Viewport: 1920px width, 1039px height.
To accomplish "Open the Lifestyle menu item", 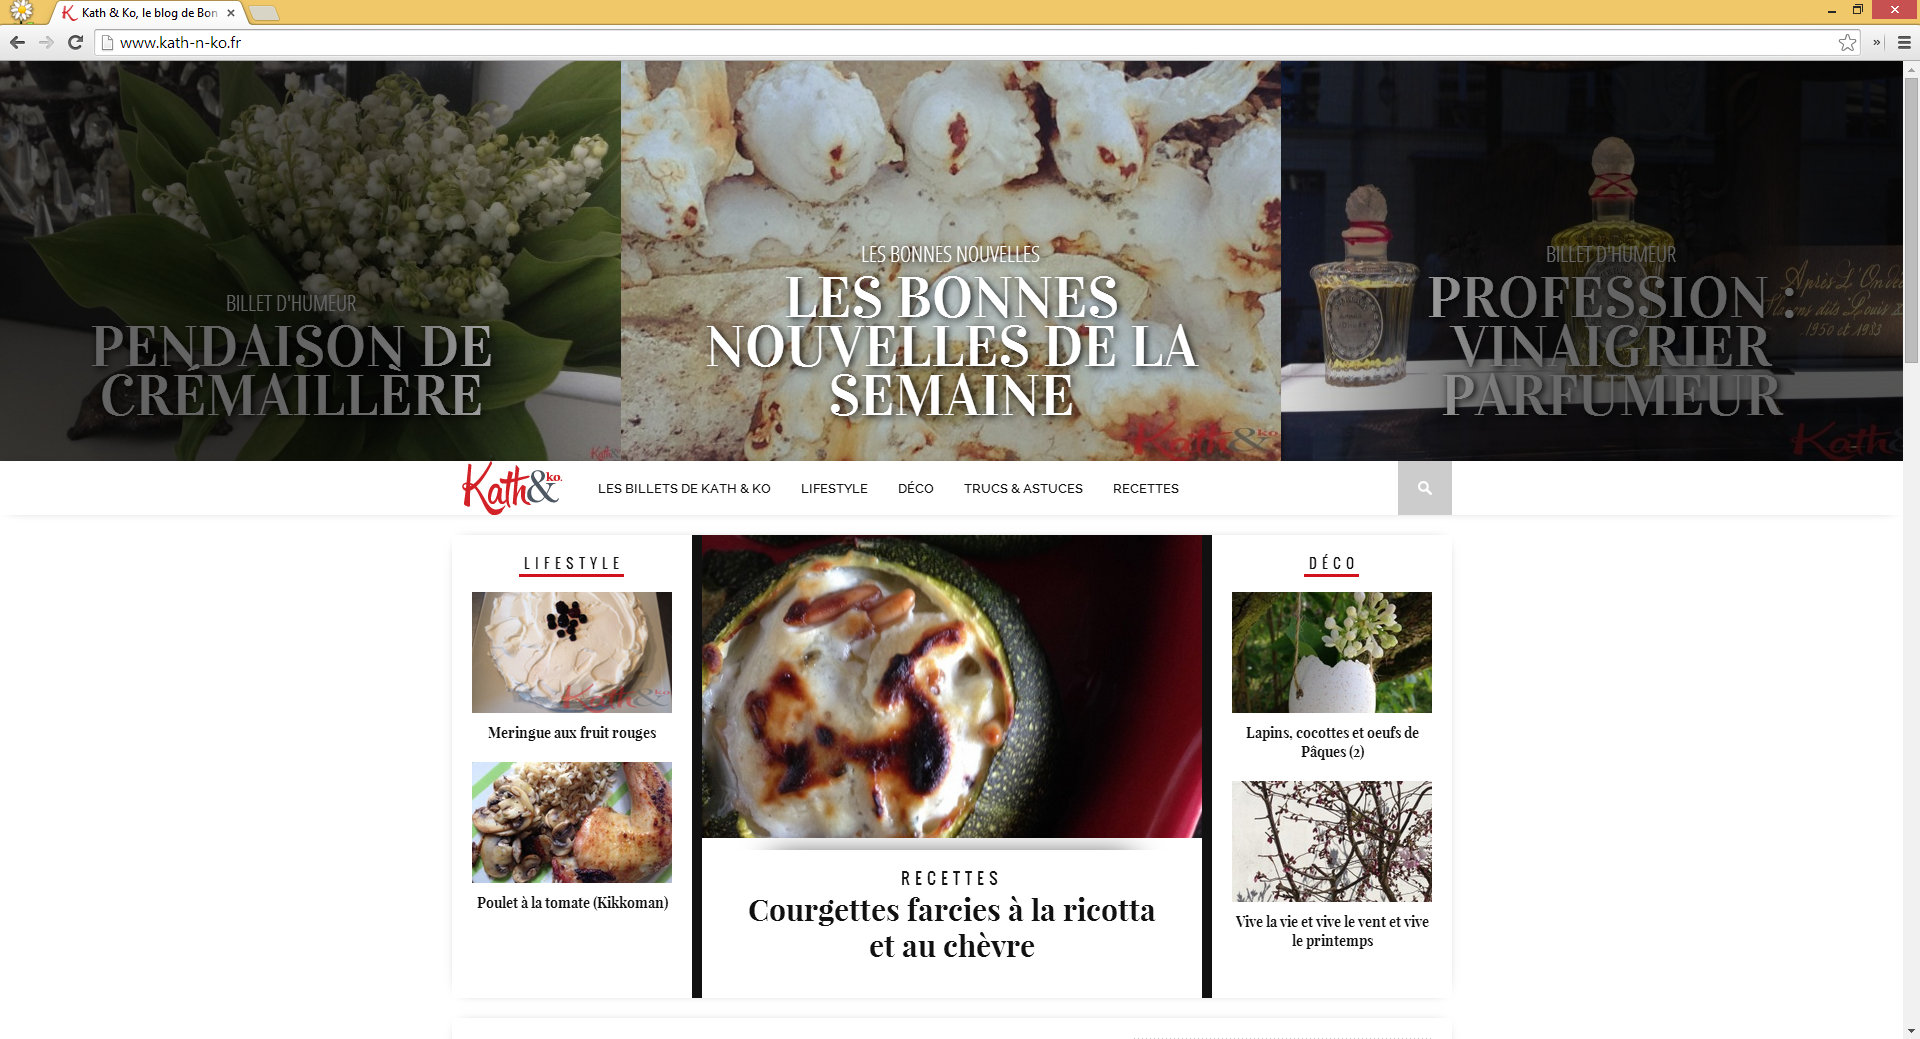I will click(x=834, y=488).
